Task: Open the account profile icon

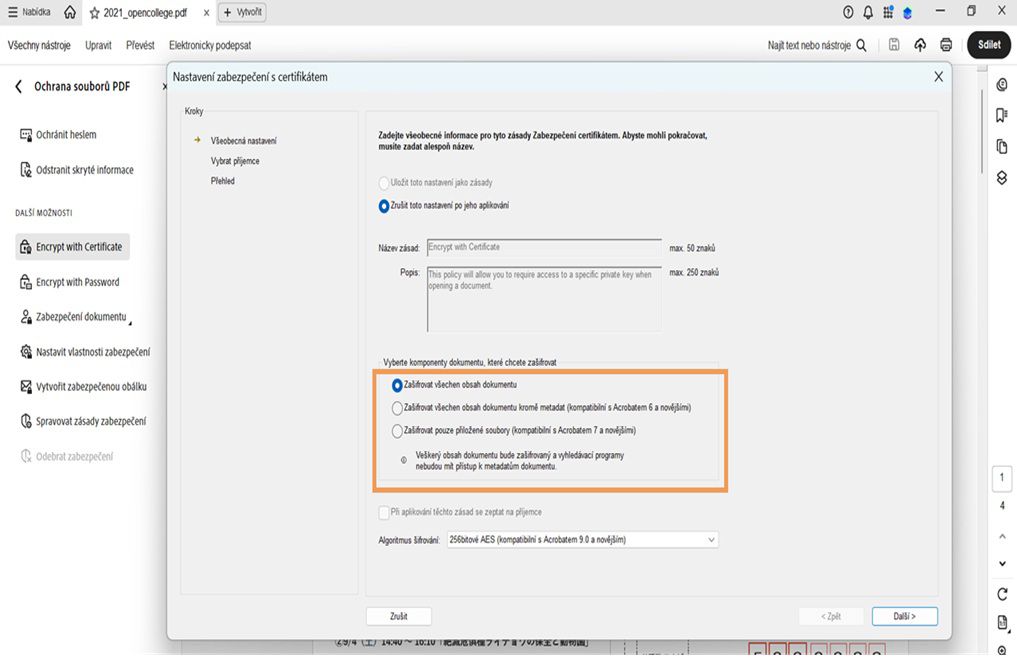Action: (907, 12)
